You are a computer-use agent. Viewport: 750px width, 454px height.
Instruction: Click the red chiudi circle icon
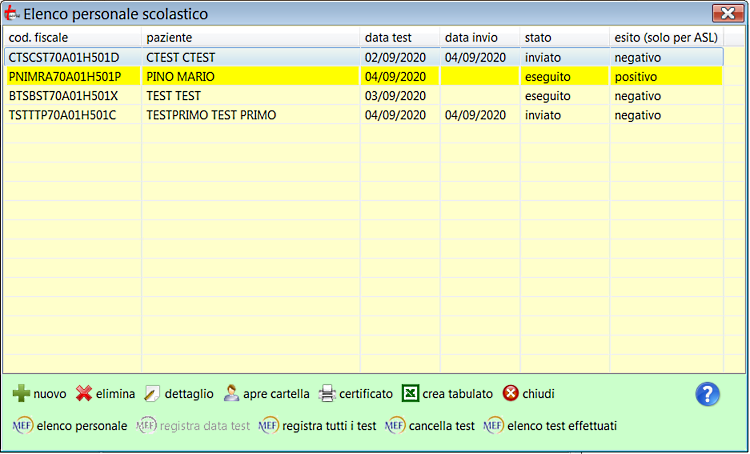click(x=511, y=394)
